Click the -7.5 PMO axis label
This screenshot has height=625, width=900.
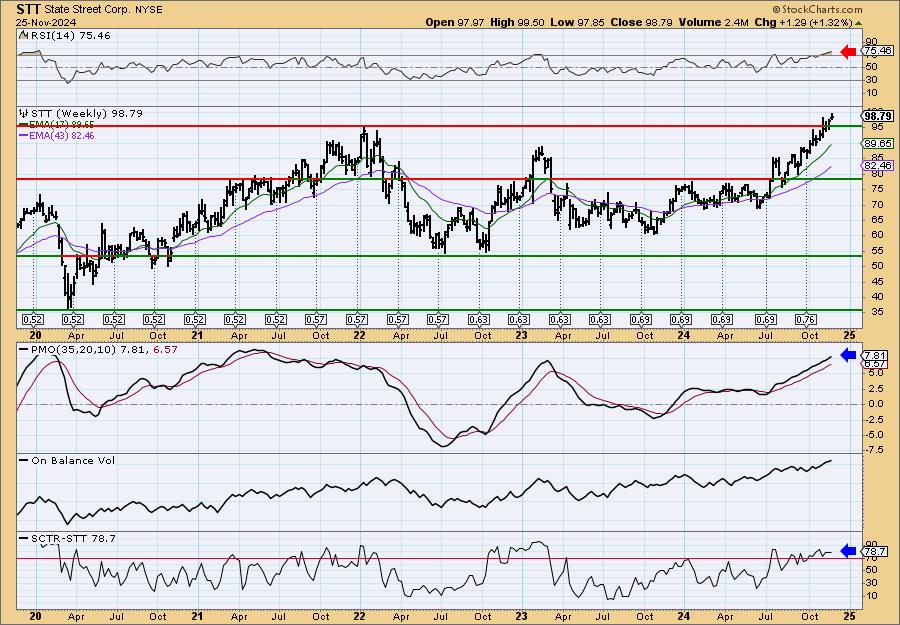(x=876, y=450)
